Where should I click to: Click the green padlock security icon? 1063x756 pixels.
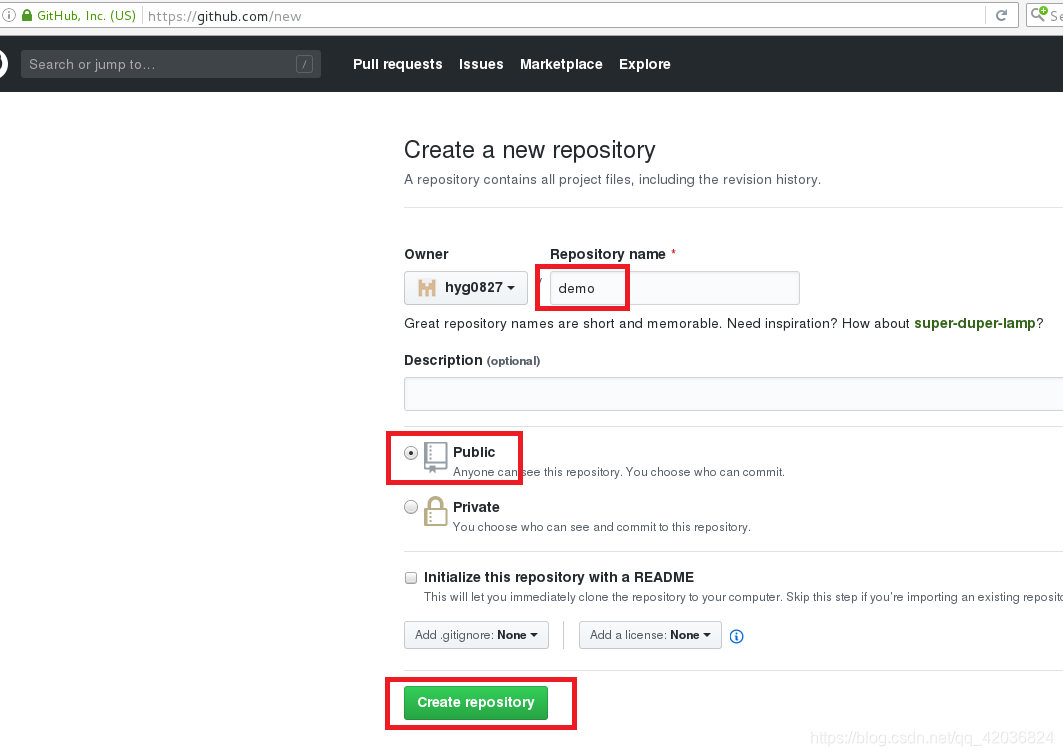27,16
